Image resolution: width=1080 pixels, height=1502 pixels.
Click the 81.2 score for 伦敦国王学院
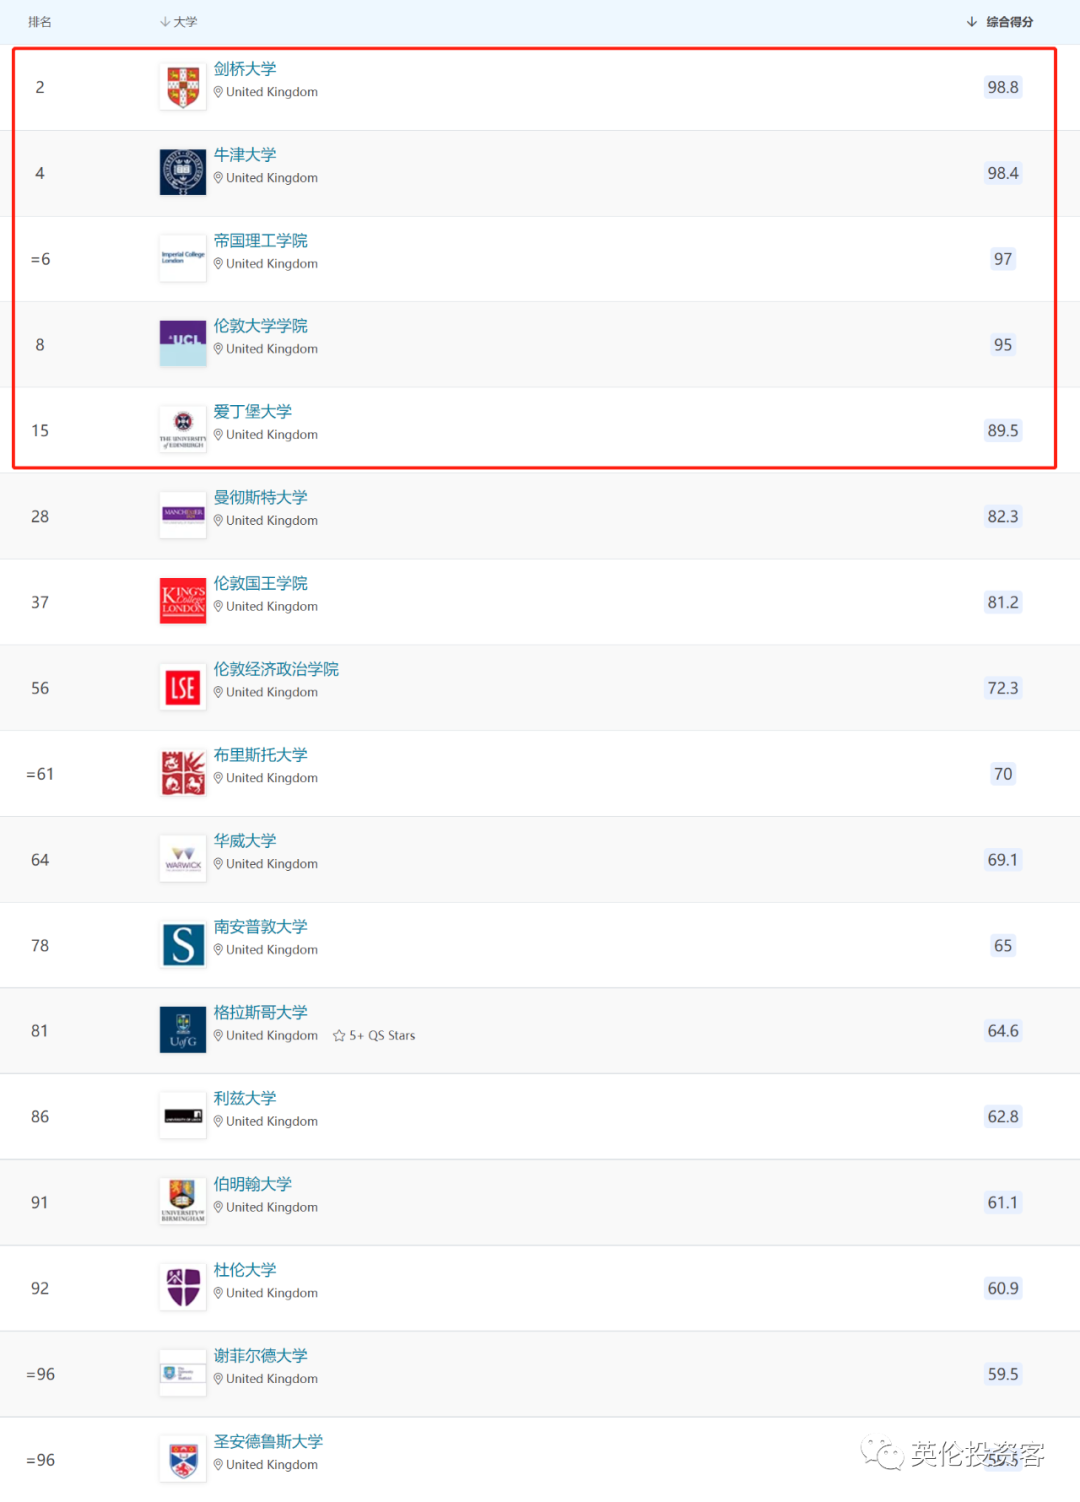tap(1003, 602)
